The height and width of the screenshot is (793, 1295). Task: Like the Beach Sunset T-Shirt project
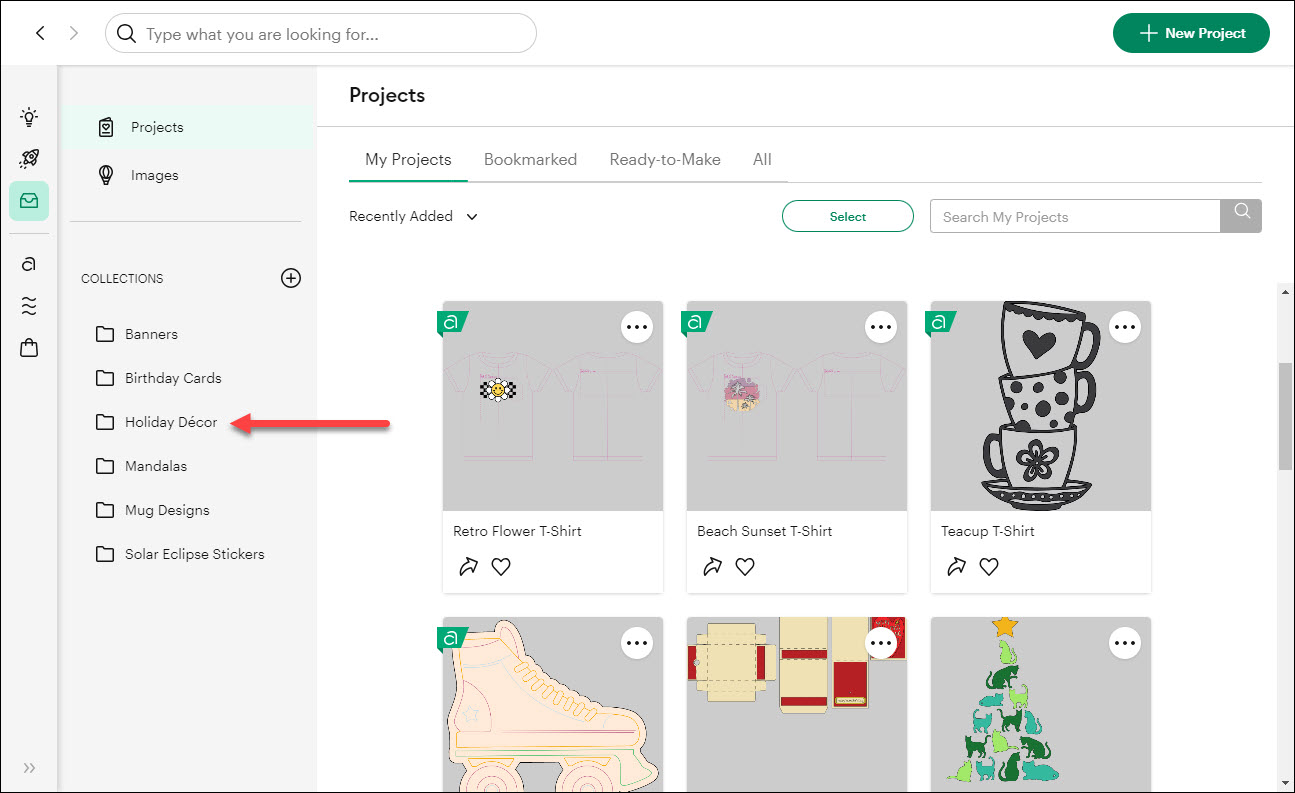tap(745, 567)
